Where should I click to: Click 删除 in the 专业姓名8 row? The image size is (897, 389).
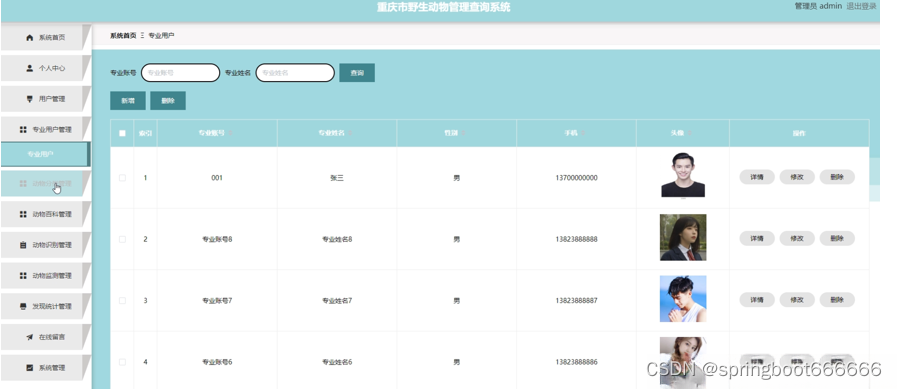click(x=837, y=239)
